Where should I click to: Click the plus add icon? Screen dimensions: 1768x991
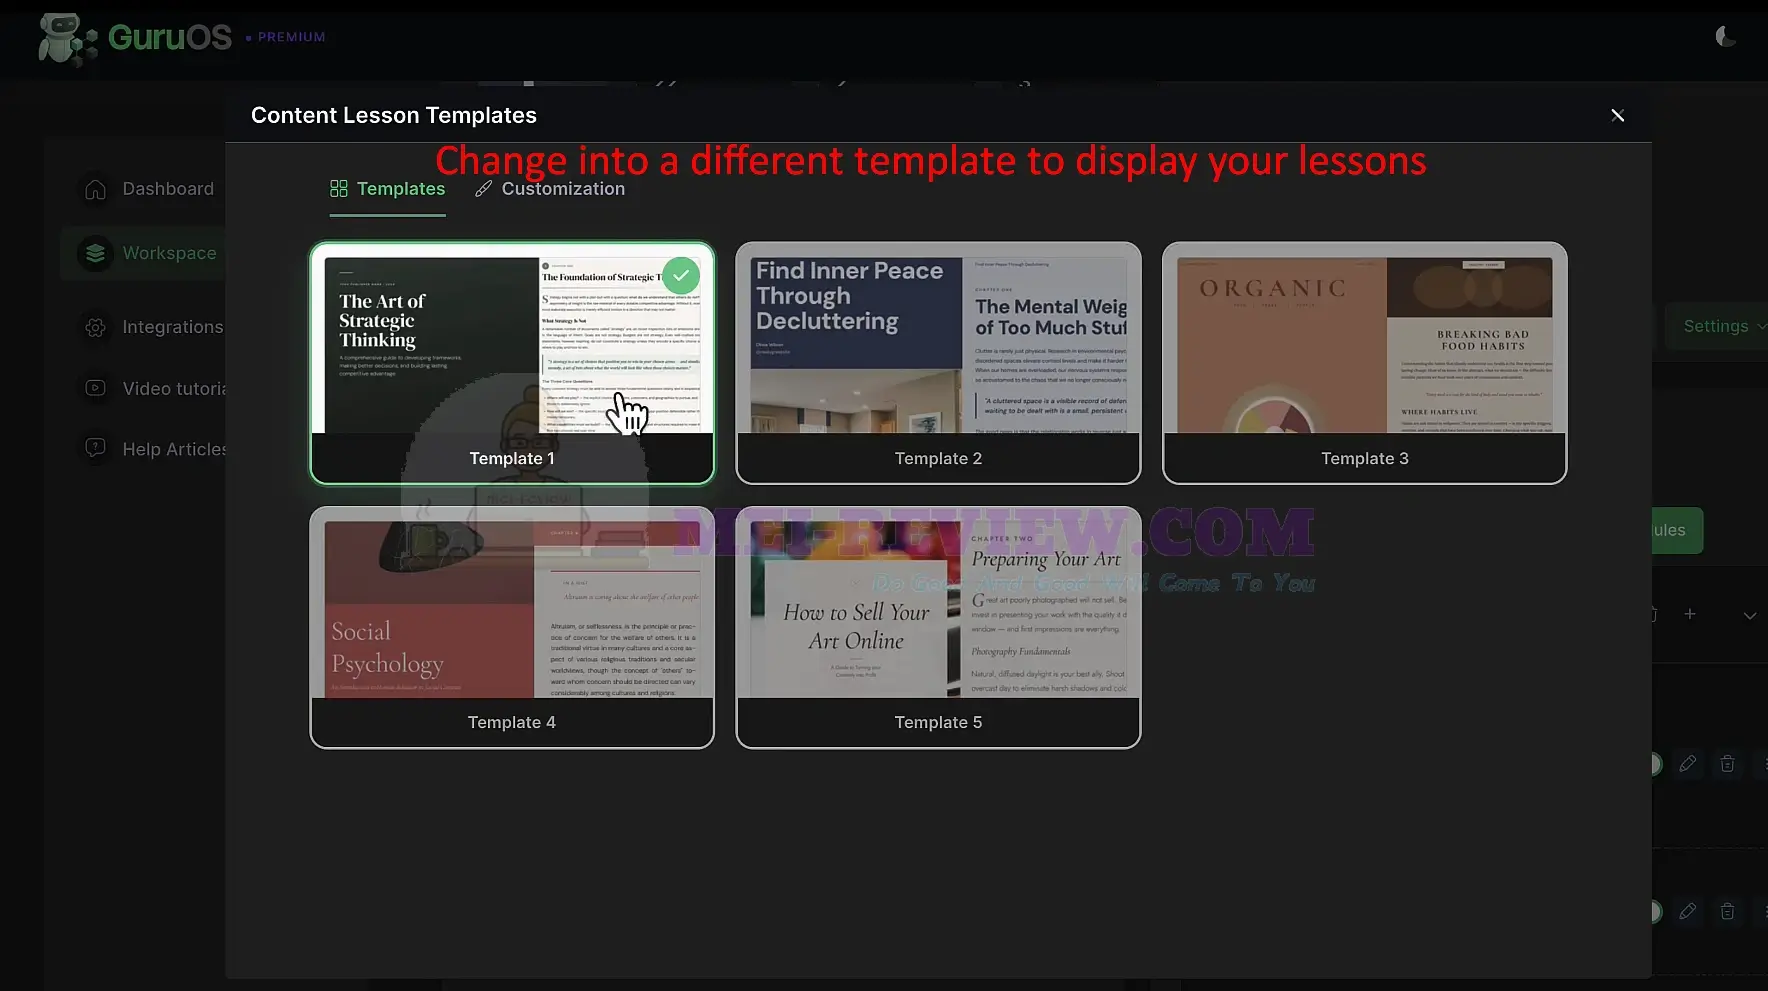pyautogui.click(x=1690, y=614)
